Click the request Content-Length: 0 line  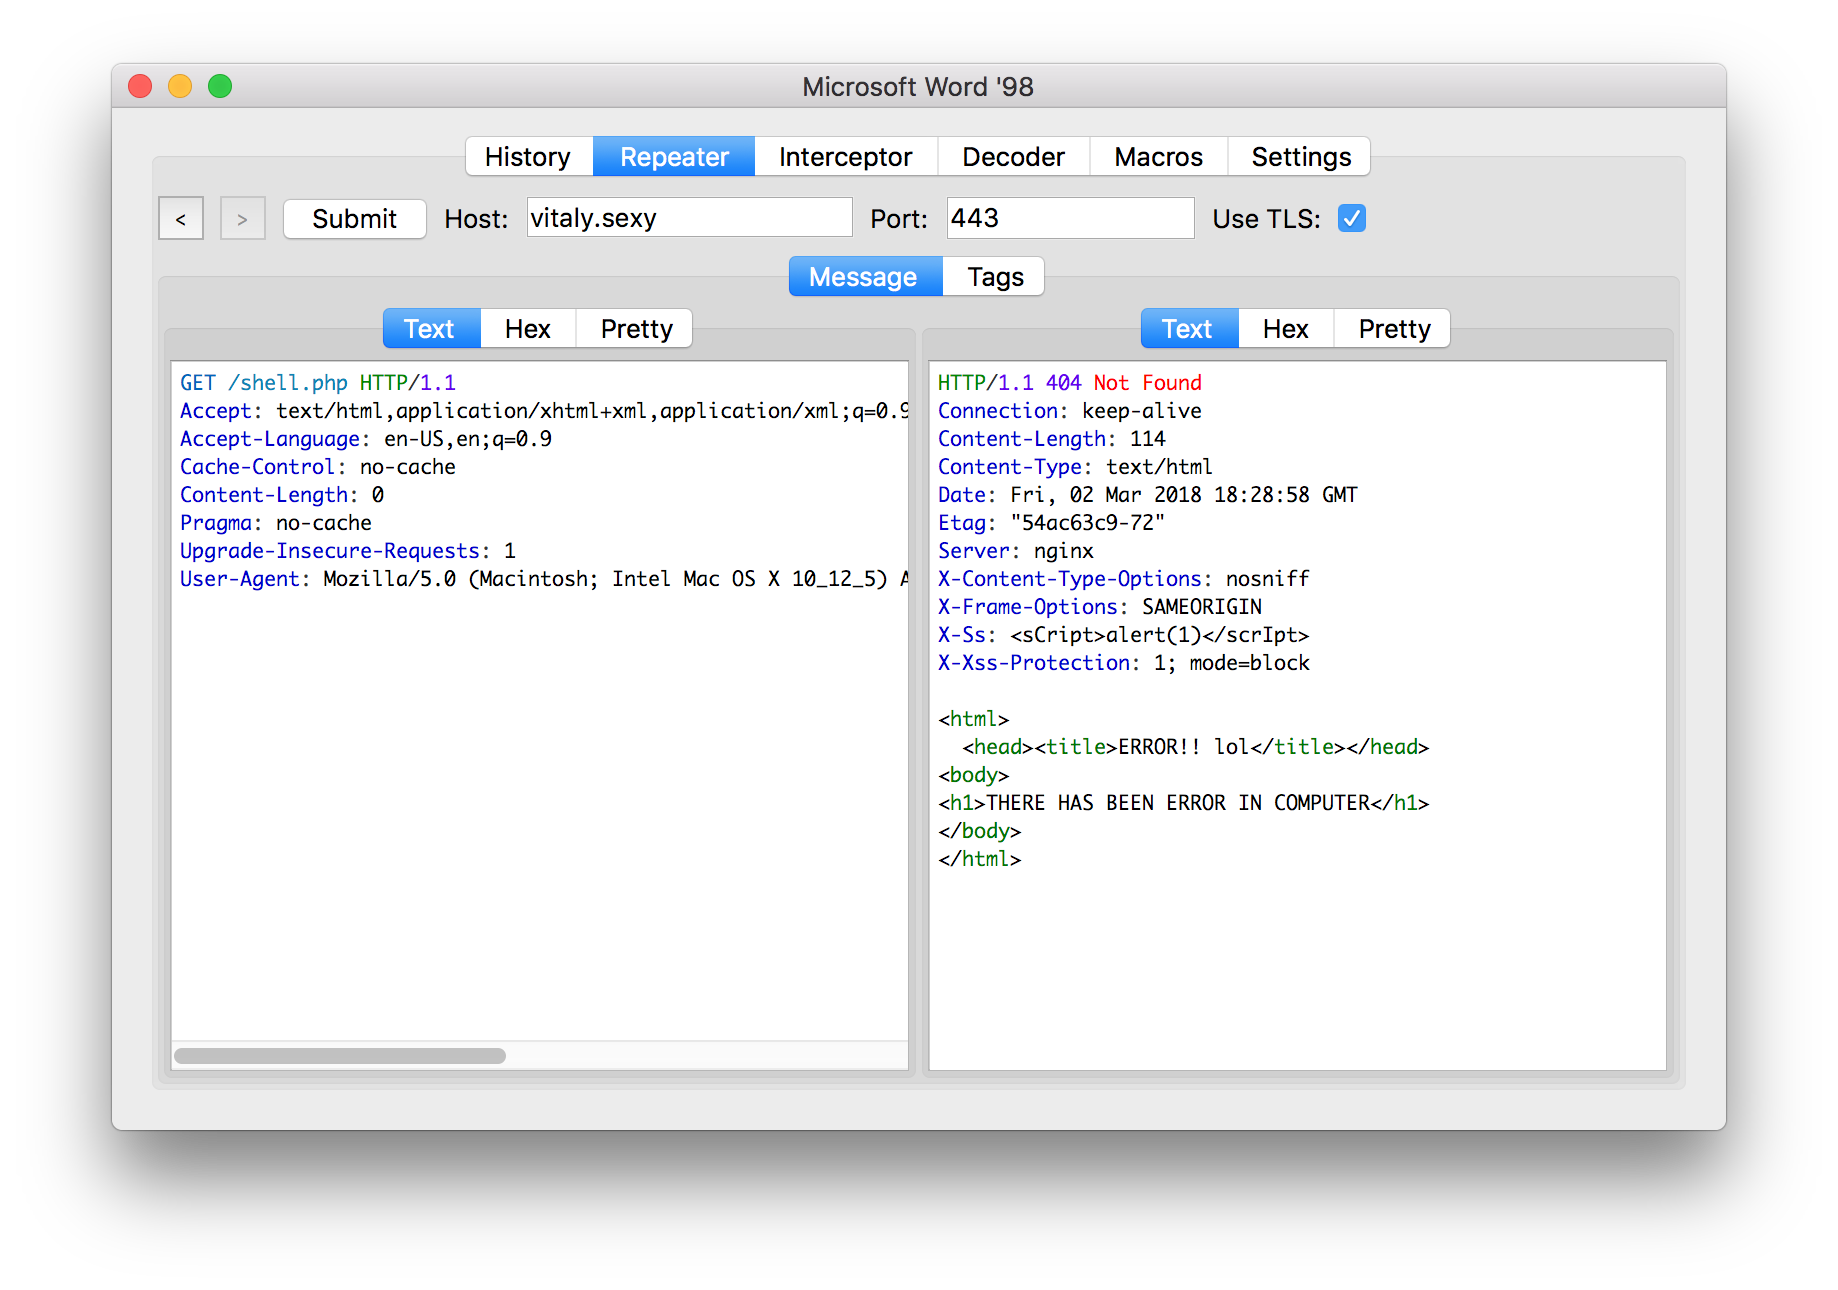[x=282, y=495]
